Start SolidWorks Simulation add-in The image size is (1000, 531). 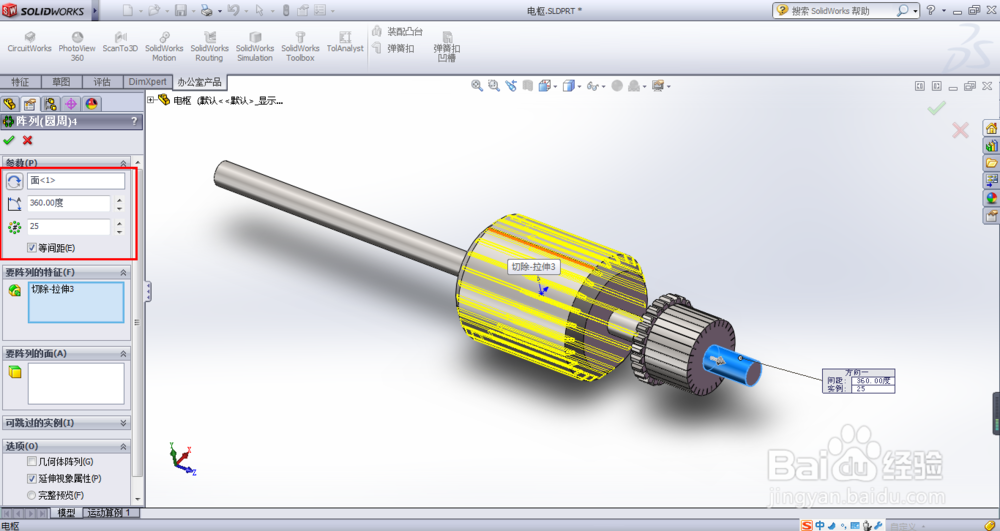(254, 47)
